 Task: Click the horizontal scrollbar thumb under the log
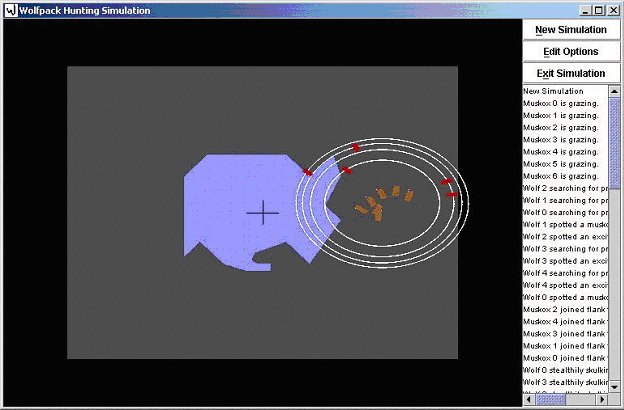point(550,400)
